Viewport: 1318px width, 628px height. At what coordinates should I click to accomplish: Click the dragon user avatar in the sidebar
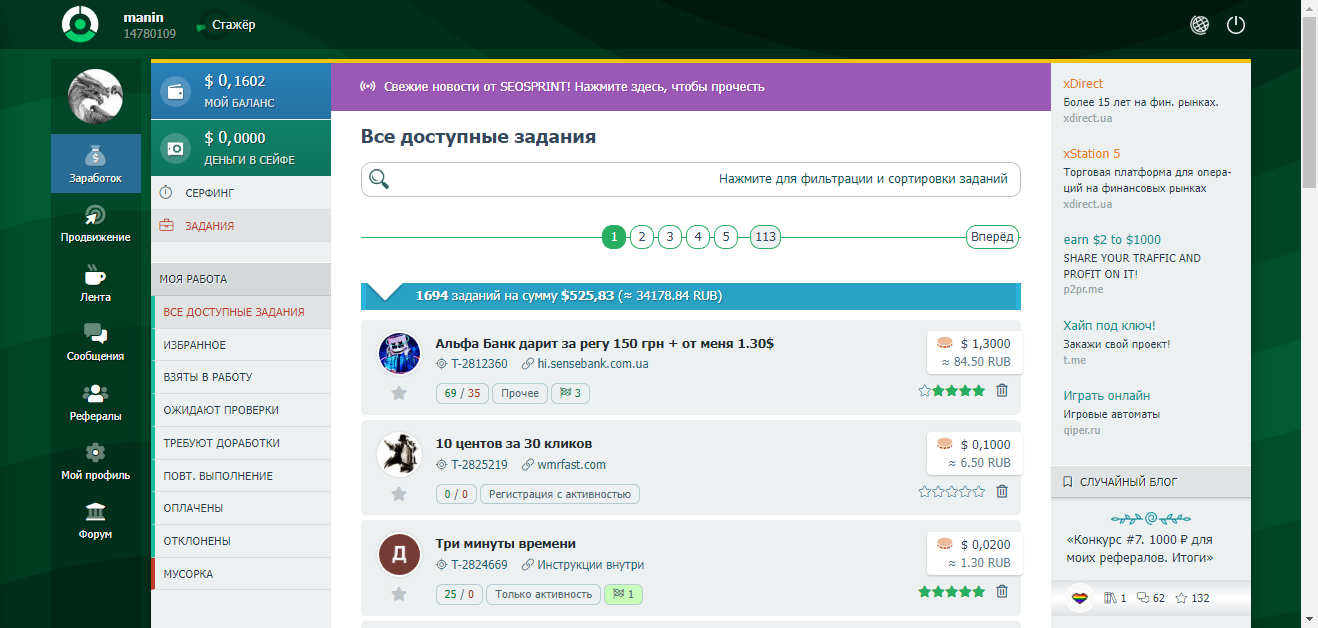point(95,97)
